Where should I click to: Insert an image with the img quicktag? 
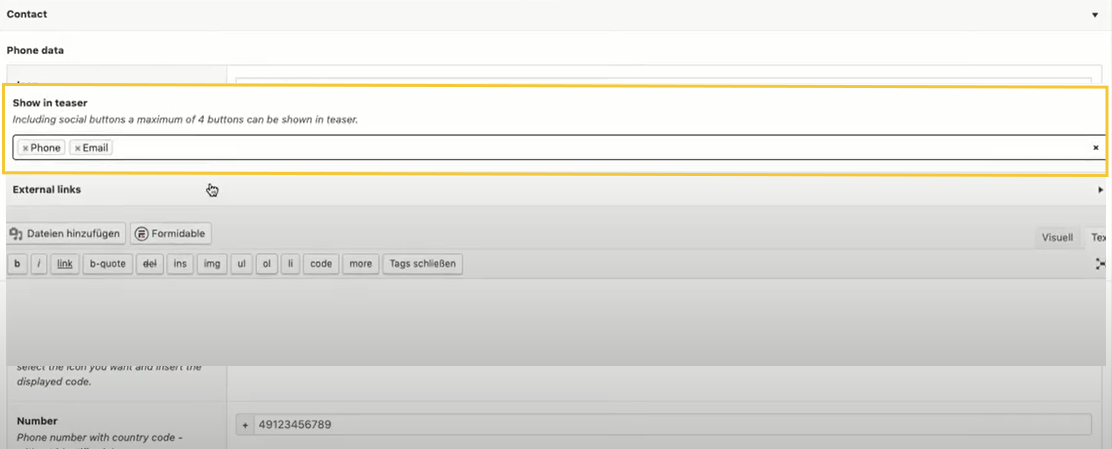(211, 264)
